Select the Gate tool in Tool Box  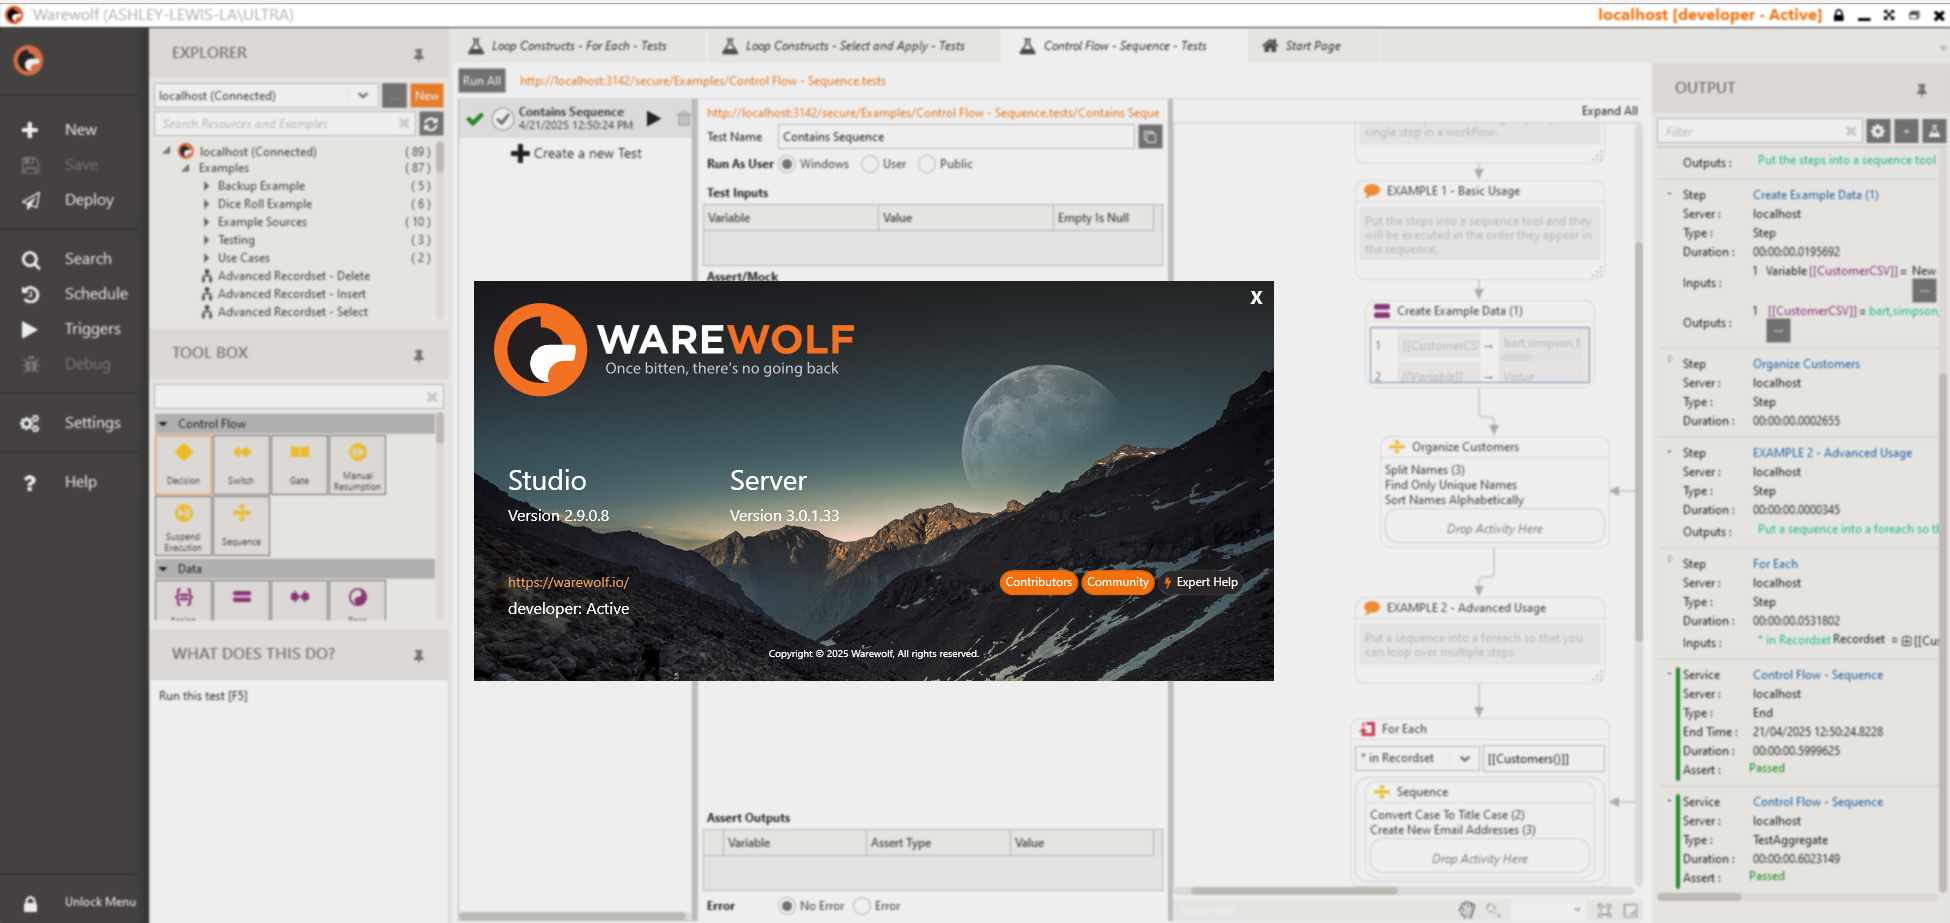click(299, 465)
